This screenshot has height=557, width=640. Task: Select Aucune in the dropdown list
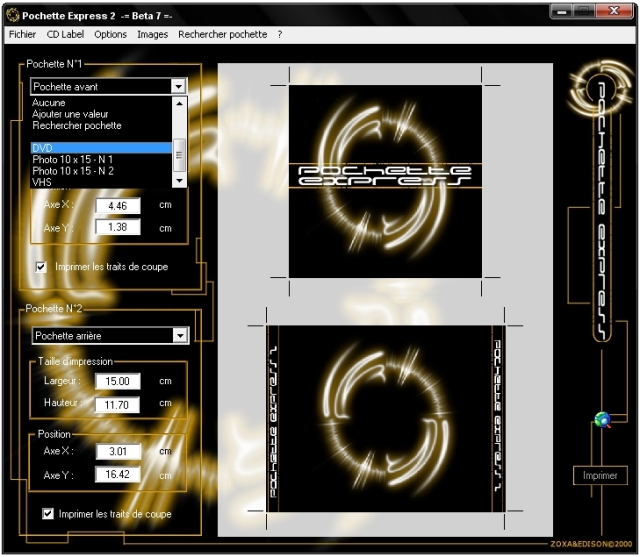pyautogui.click(x=101, y=102)
